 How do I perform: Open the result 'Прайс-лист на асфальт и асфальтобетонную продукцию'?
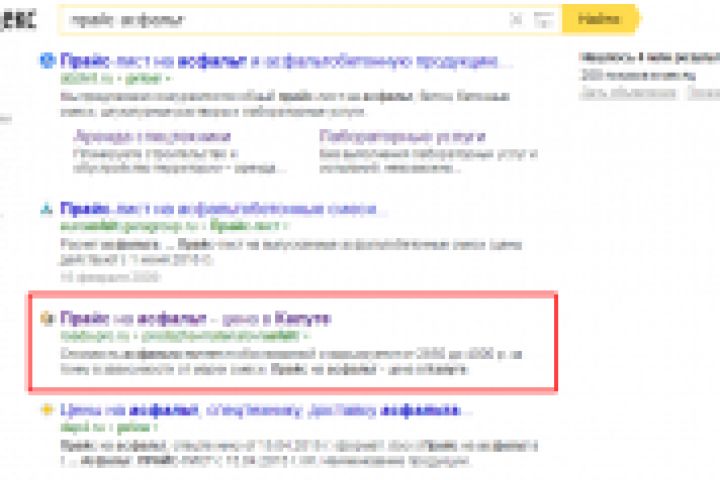[x=287, y=61]
